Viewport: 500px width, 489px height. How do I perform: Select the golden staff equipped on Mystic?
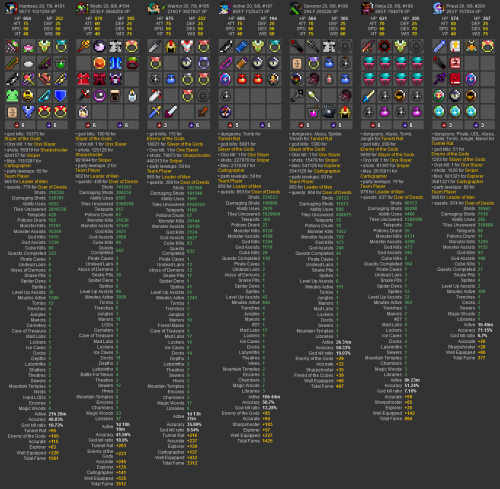(83, 47)
